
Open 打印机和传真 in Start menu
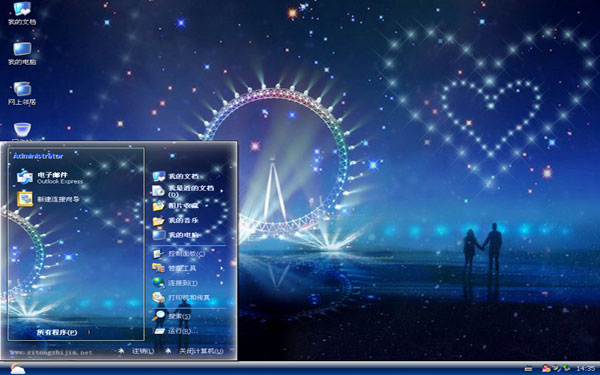[x=181, y=297]
